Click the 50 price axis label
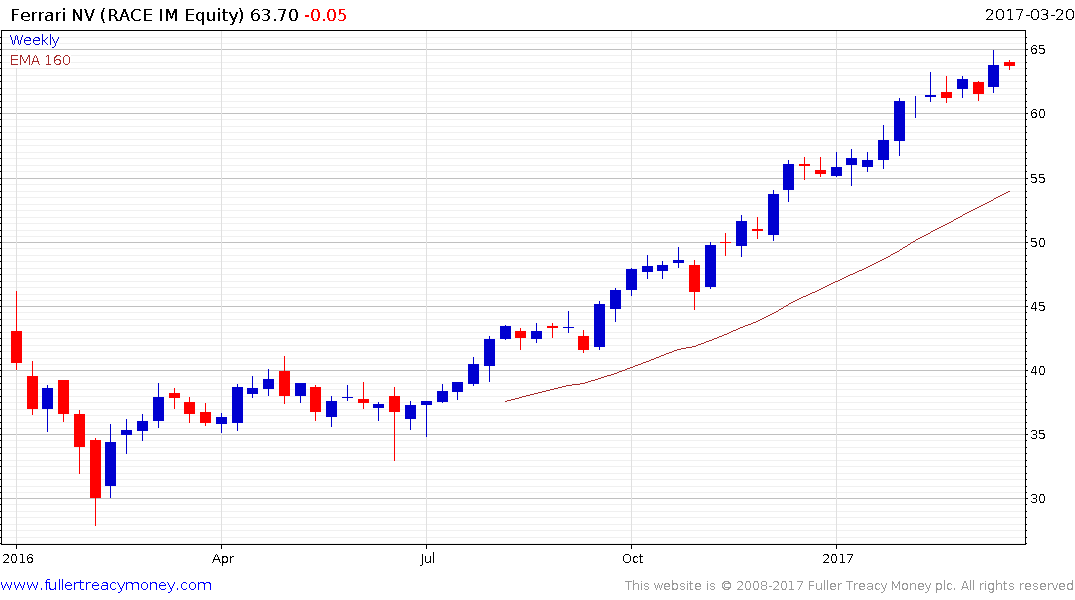 (x=1037, y=243)
